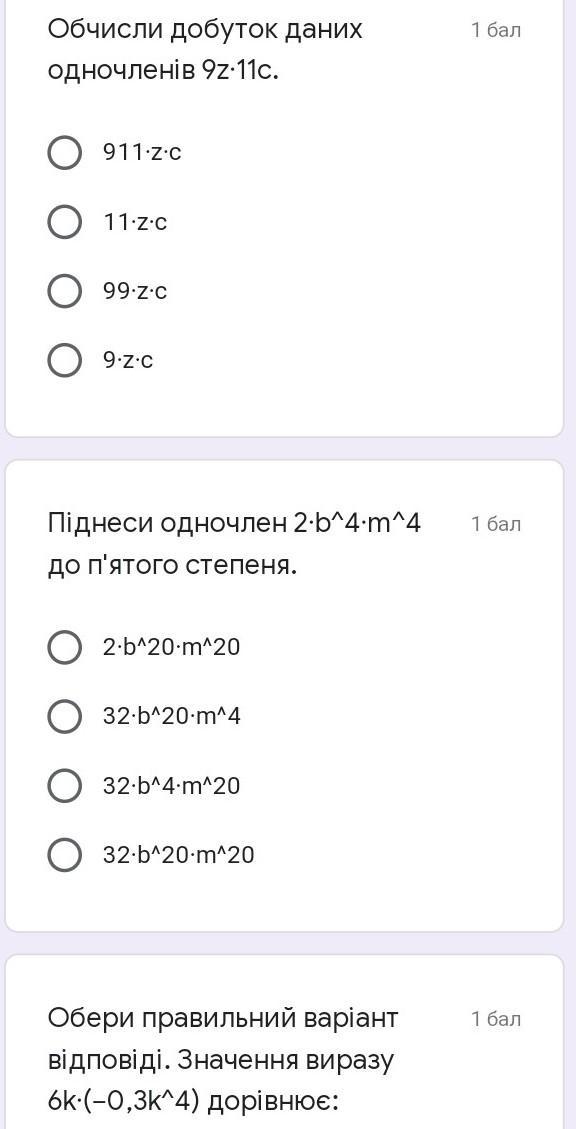Viewport: 576px width, 1129px height.
Task: Mark 99·z·c radio button as answer
Action: (x=64, y=292)
